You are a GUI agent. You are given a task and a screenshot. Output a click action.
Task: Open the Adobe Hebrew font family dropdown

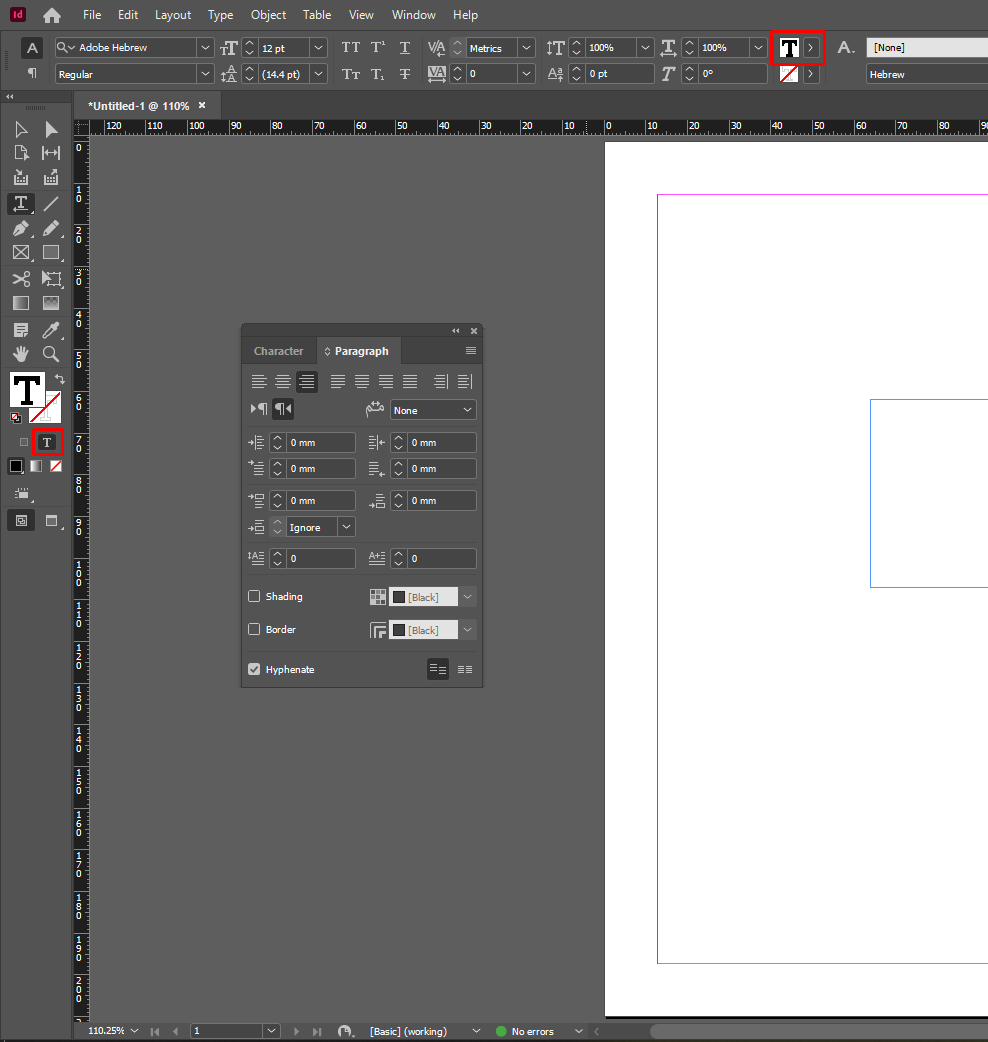click(x=205, y=48)
